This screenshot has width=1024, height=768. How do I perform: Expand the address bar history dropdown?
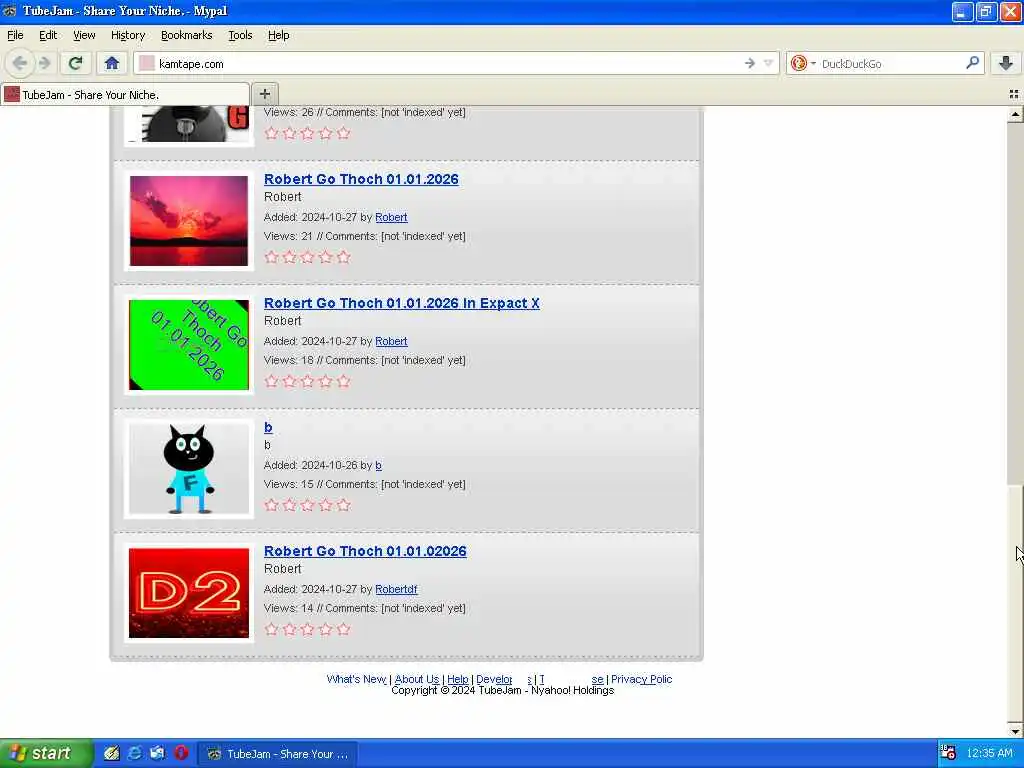pos(769,63)
